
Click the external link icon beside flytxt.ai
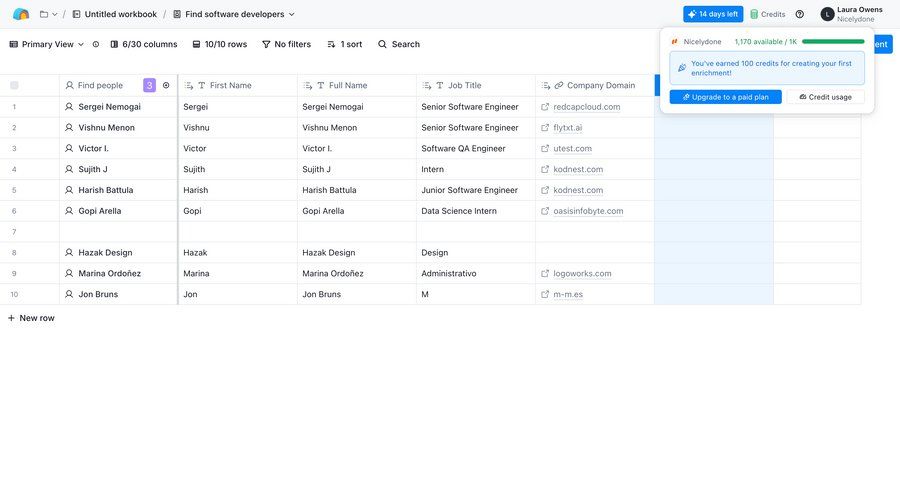click(x=545, y=127)
